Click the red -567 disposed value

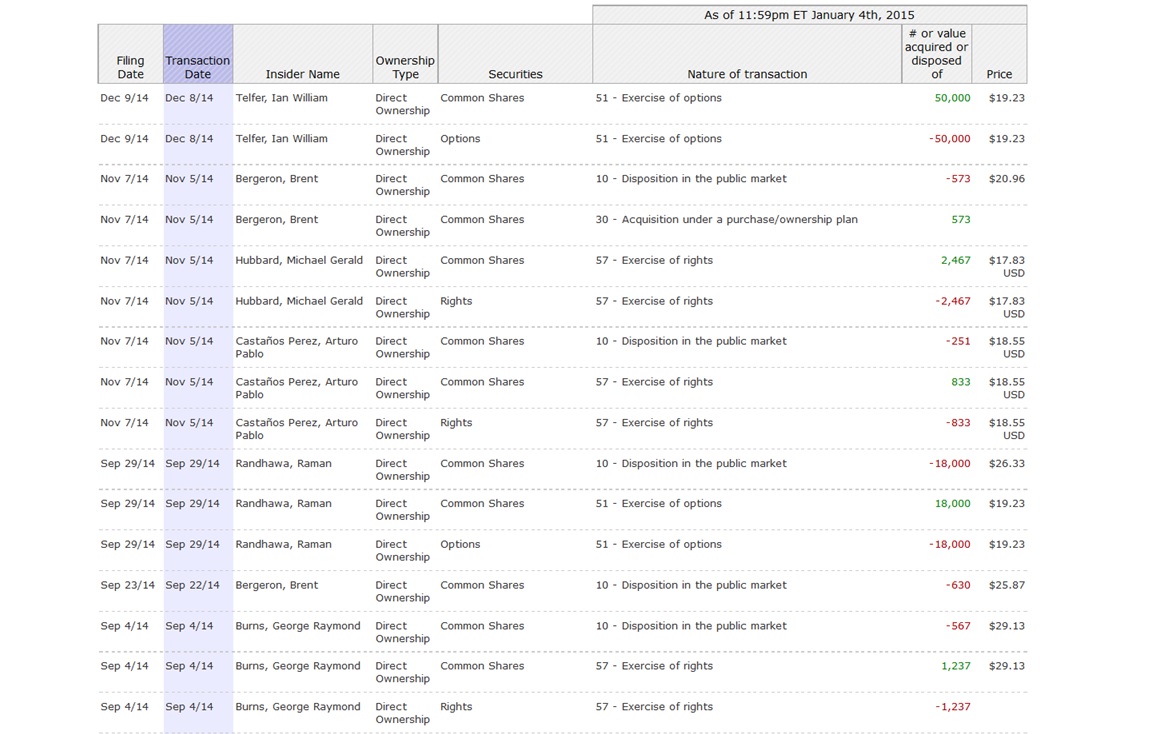[958, 626]
